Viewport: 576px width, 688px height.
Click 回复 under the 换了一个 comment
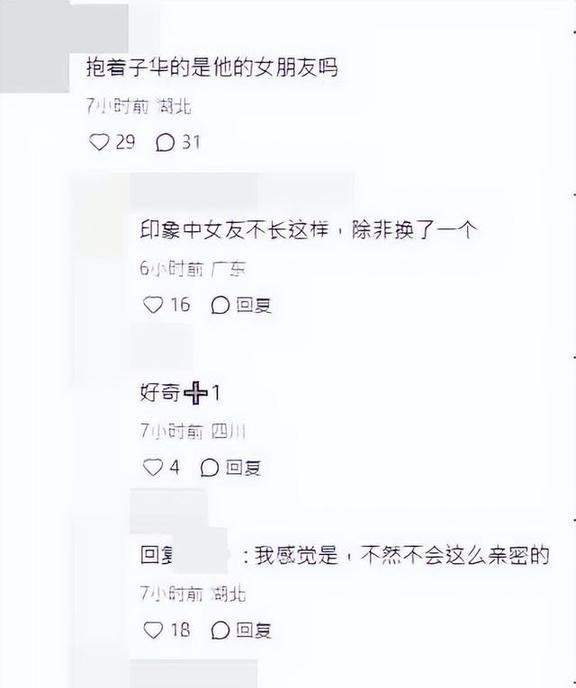click(254, 305)
